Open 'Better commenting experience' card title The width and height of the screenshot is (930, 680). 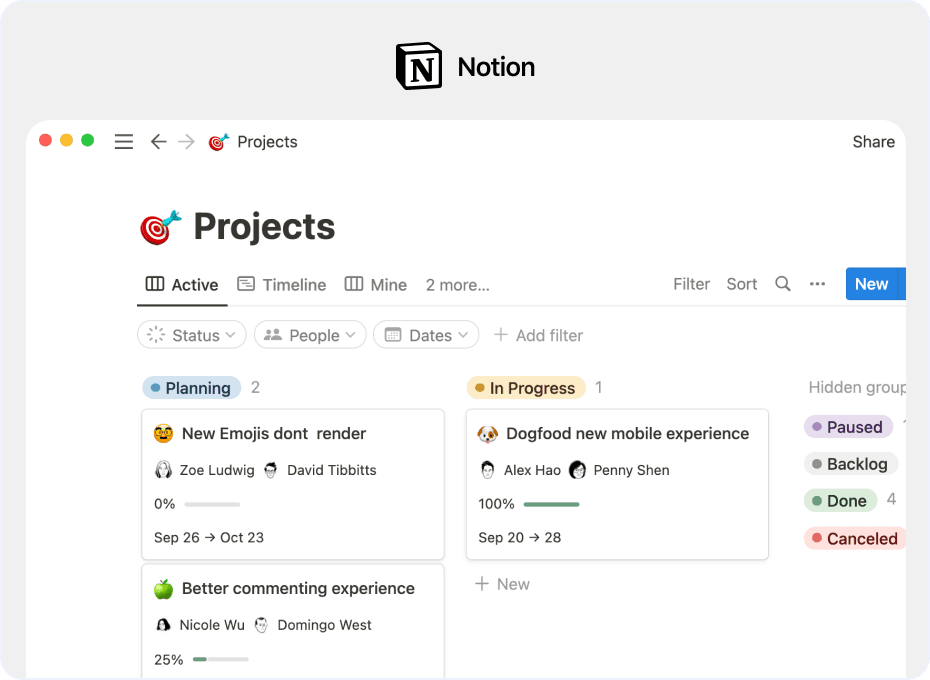coord(298,589)
